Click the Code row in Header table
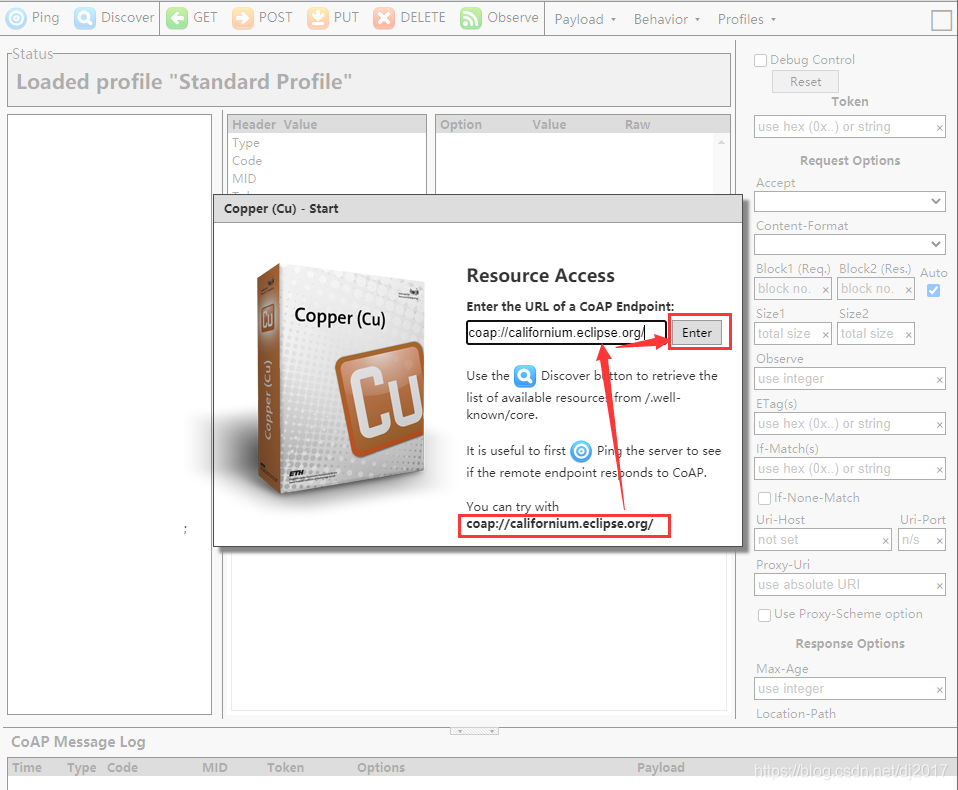Viewport: 958px width, 790px height. (x=326, y=161)
